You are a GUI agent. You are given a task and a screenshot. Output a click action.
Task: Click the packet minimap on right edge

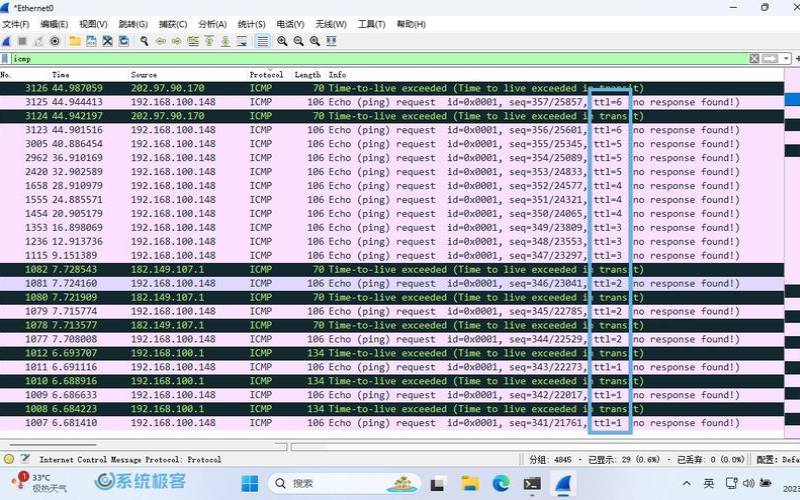click(x=792, y=253)
